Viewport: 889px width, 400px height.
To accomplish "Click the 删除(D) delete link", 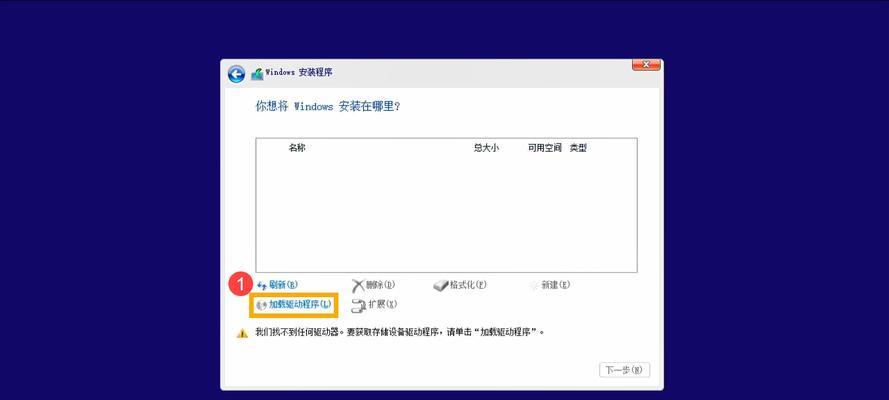I will click(x=380, y=285).
